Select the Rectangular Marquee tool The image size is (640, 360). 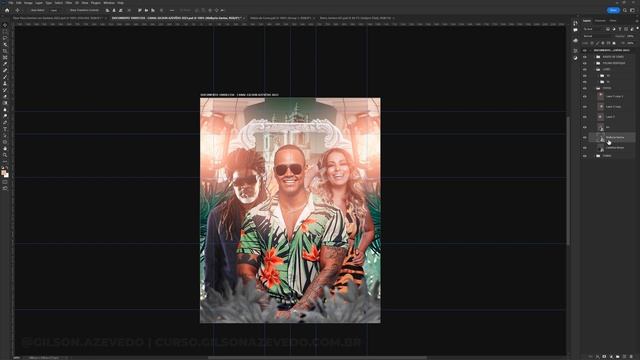(5, 31)
